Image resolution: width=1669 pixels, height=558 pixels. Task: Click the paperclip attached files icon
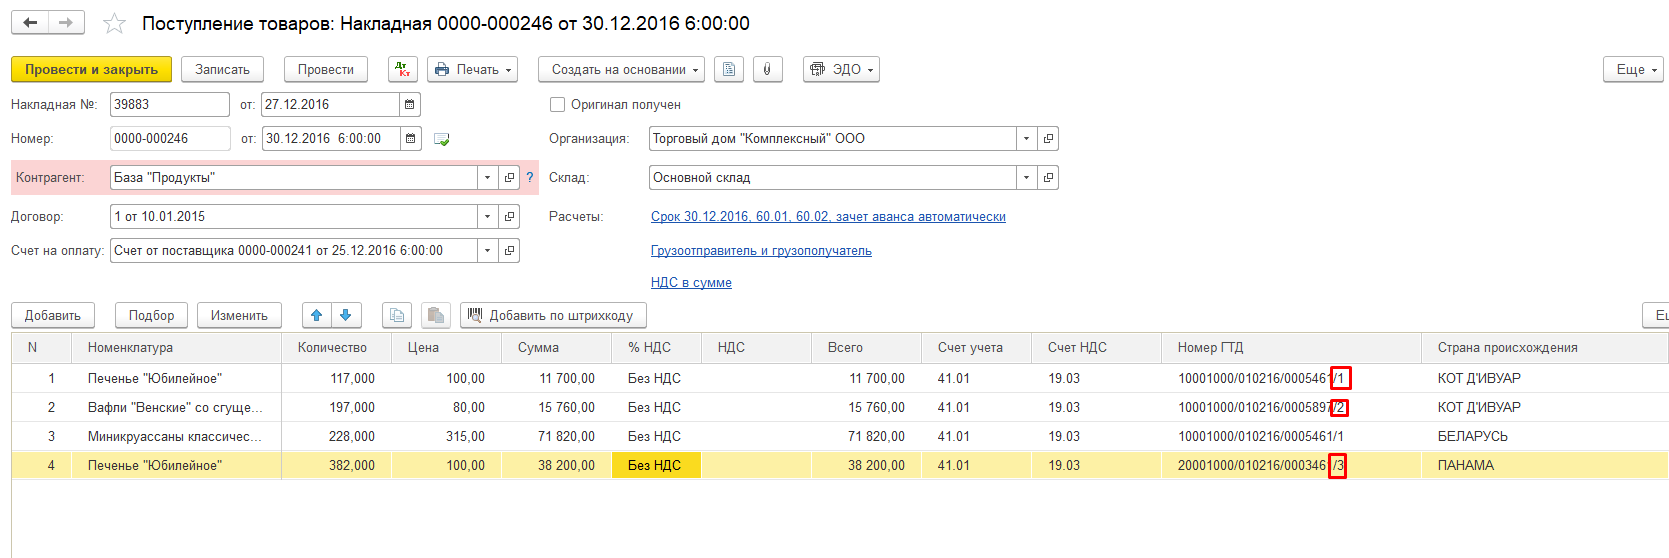pos(767,69)
